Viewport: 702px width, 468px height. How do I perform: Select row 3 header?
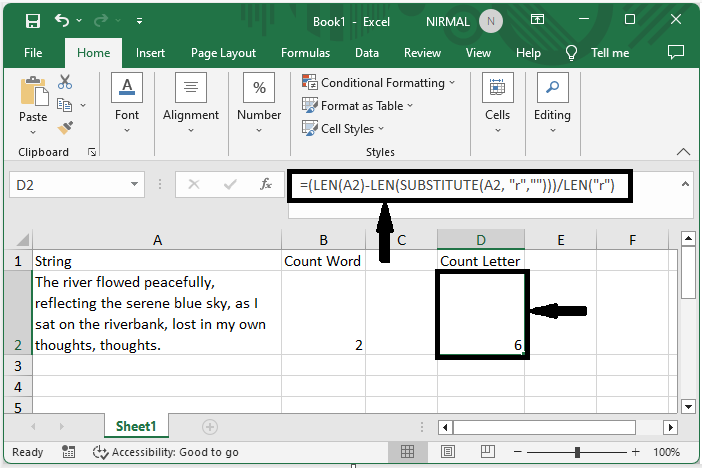click(18, 366)
